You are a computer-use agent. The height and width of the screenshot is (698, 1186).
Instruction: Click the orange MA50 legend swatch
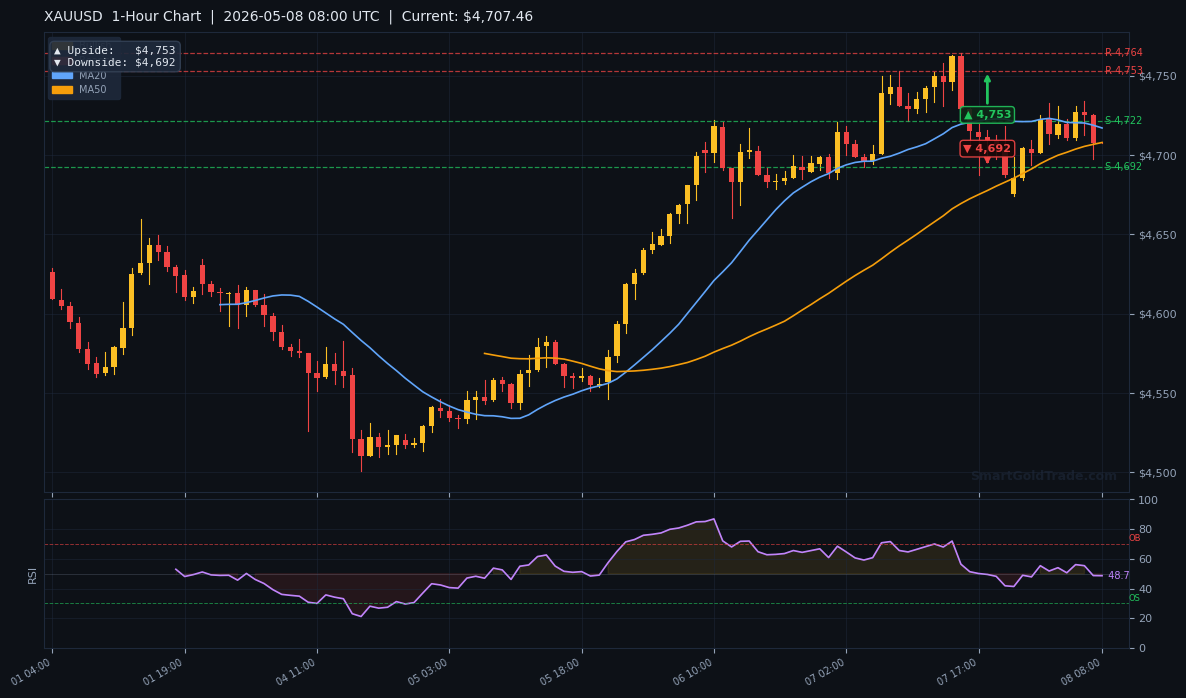point(62,89)
